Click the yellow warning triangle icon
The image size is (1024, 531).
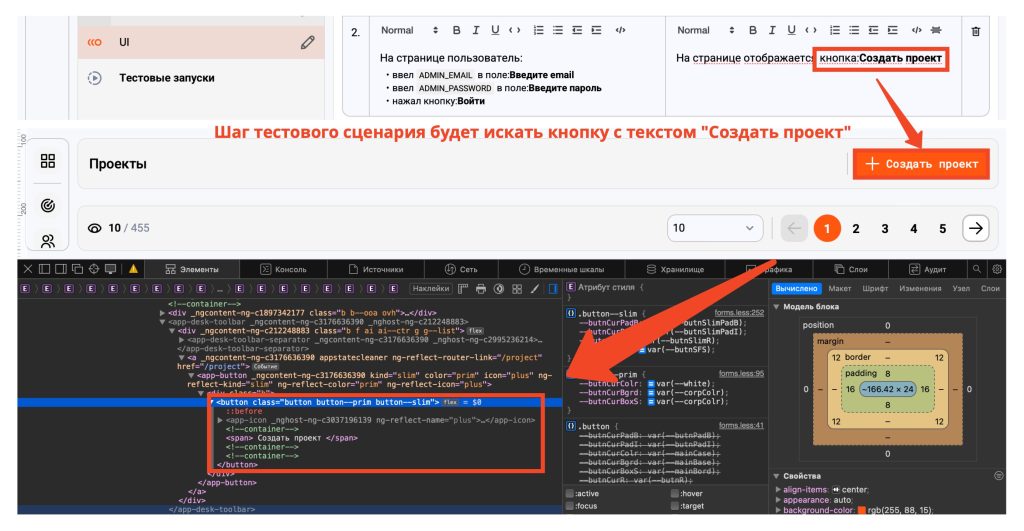133,269
